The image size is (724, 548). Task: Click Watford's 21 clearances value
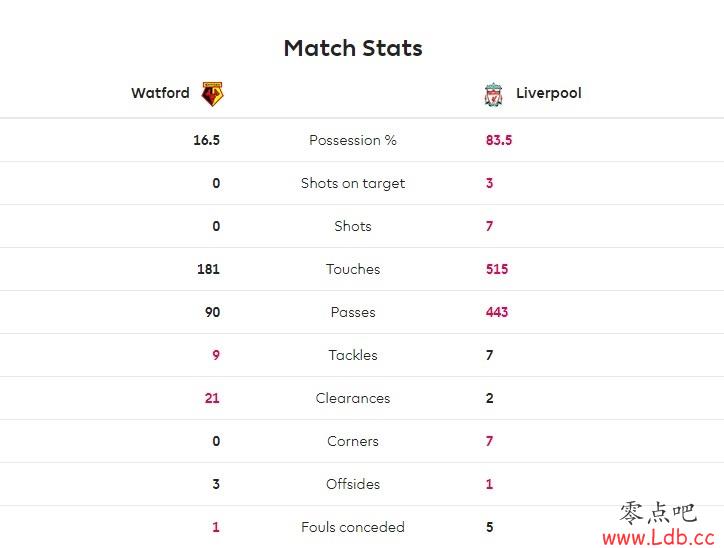[212, 398]
